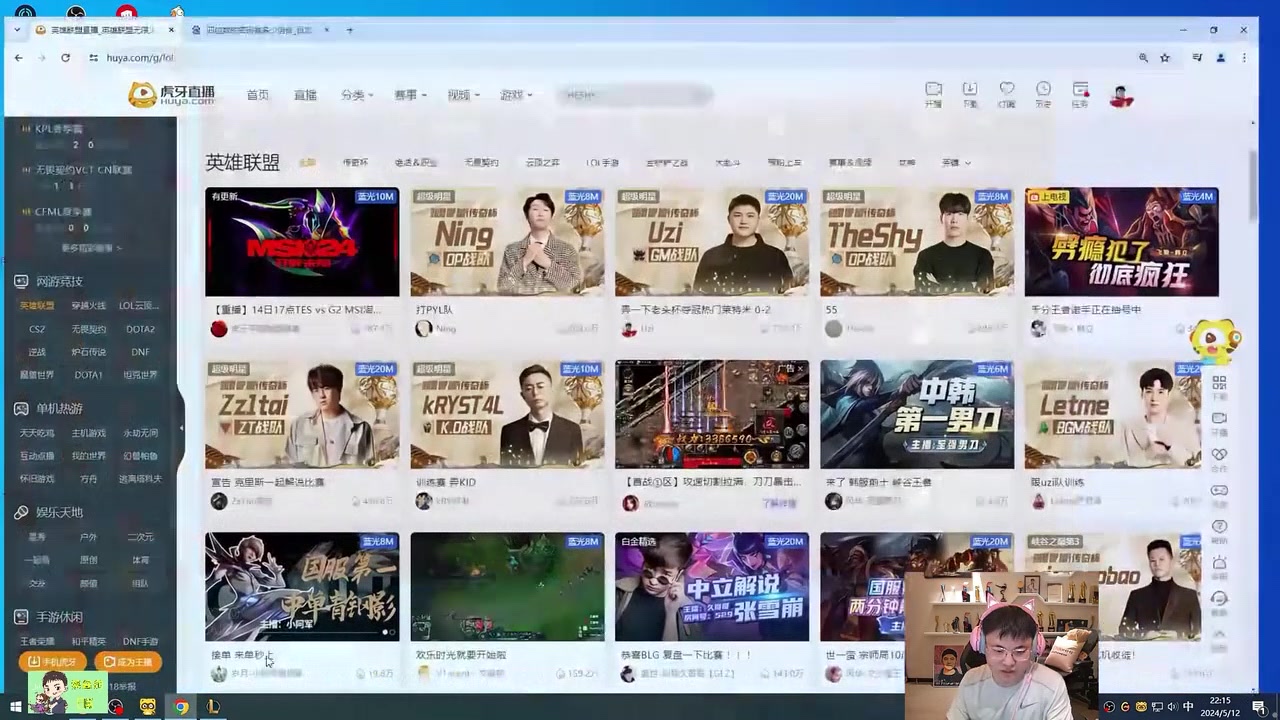Viewport: 1280px width, 720px height.
Task: Open the Chrome profile icon
Action: [1220, 58]
